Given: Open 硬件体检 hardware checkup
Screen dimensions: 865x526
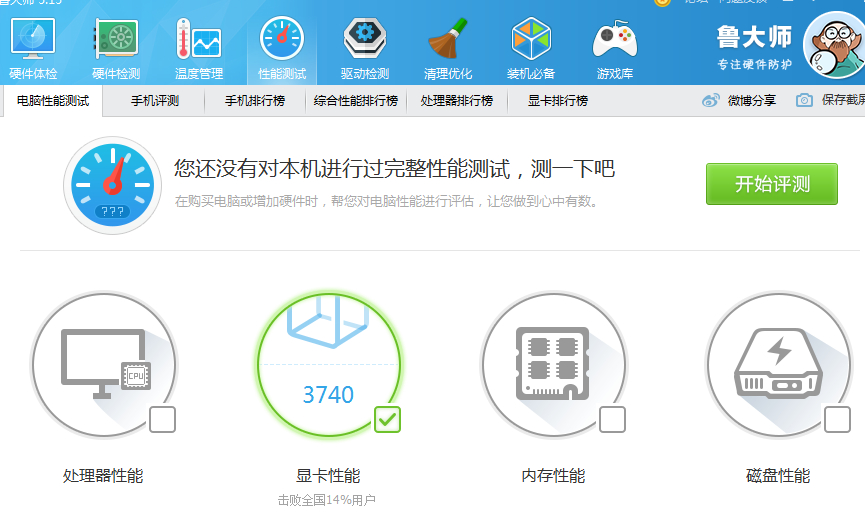Looking at the screenshot, I should click(x=33, y=49).
